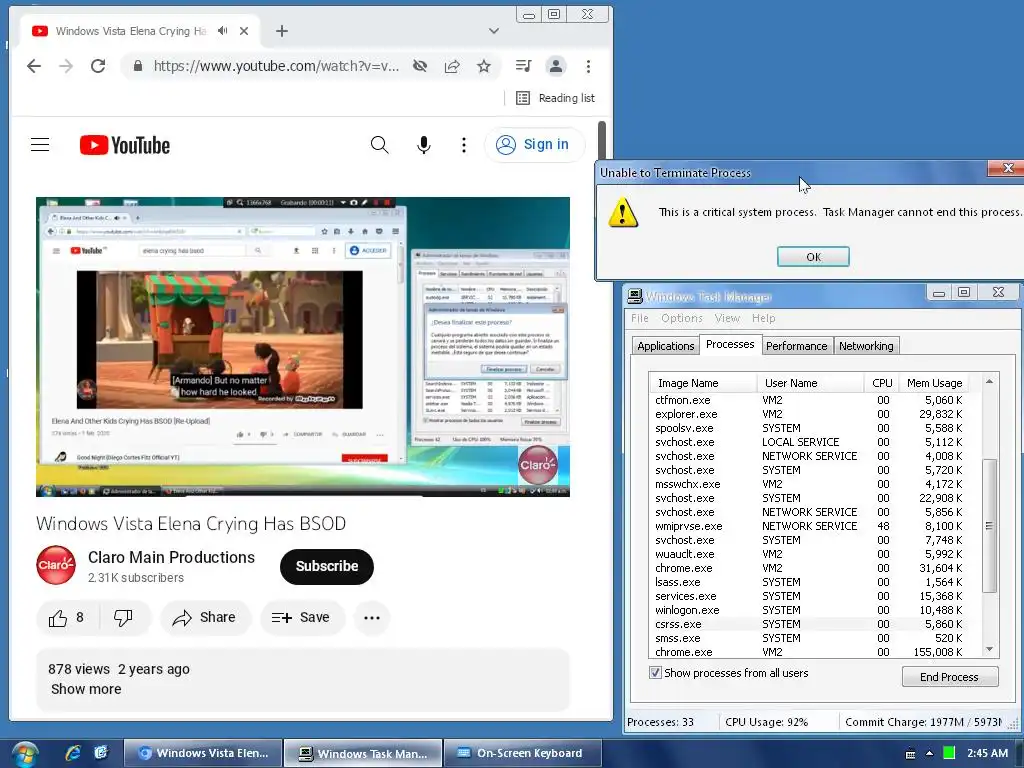The height and width of the screenshot is (768, 1024).
Task: Select the winlogon.exe process row
Action: pos(810,610)
